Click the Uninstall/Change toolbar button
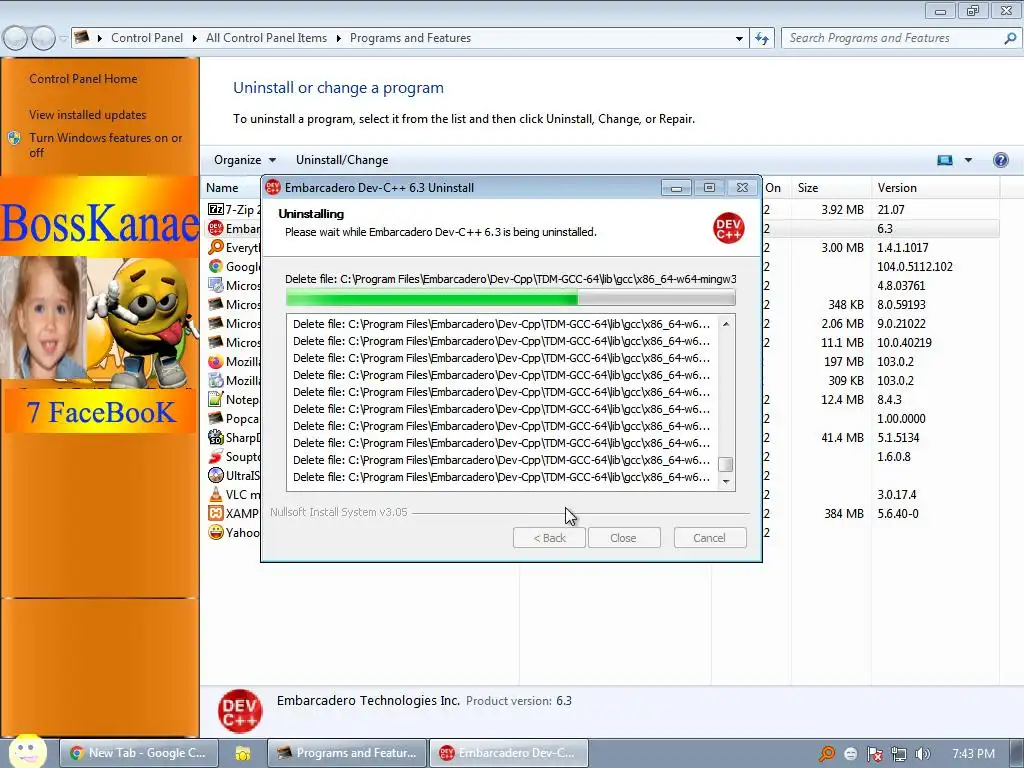Screen dimensions: 1024x768 [342, 160]
